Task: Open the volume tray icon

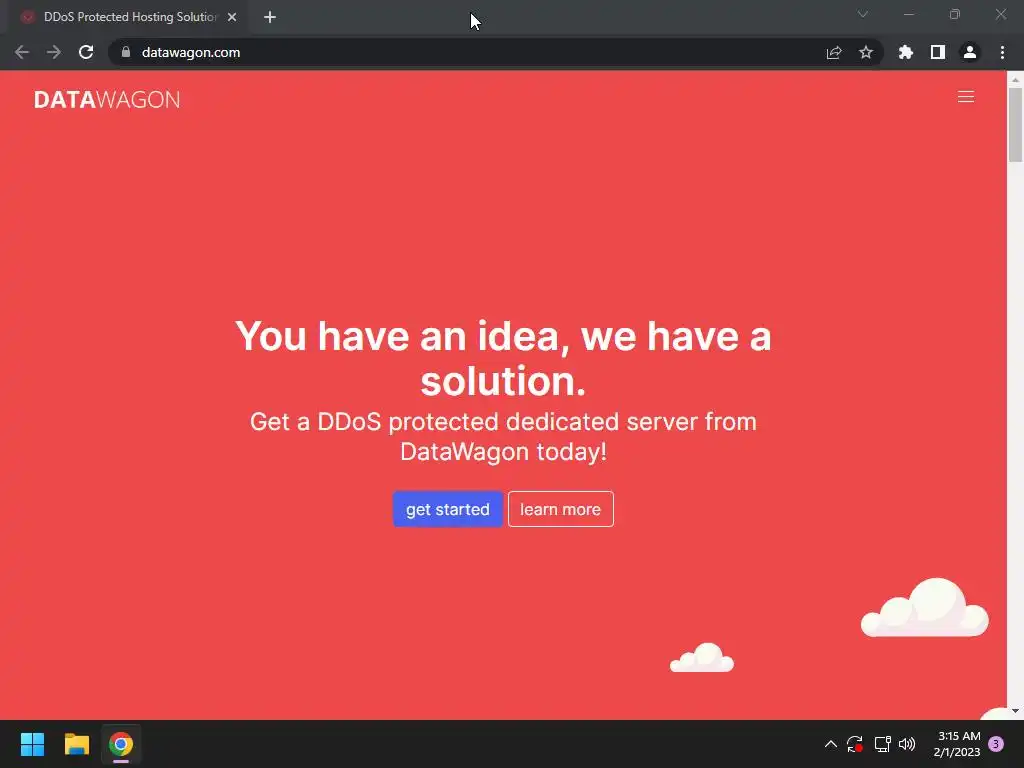Action: click(907, 744)
